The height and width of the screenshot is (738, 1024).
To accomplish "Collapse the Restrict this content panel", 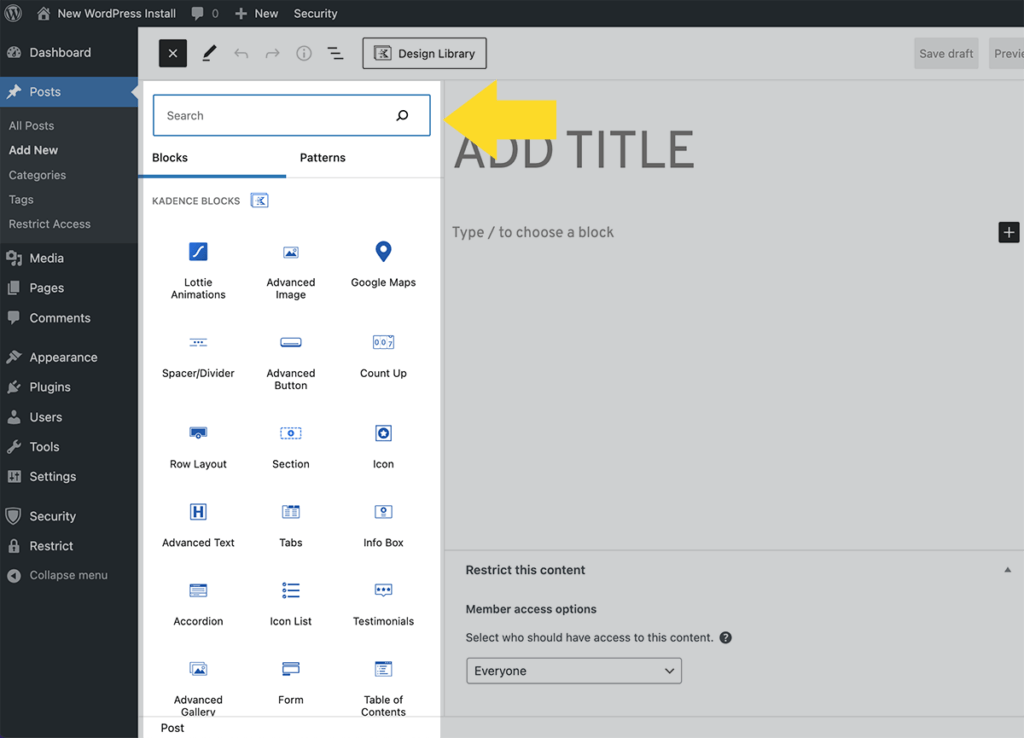I will pos(1008,570).
